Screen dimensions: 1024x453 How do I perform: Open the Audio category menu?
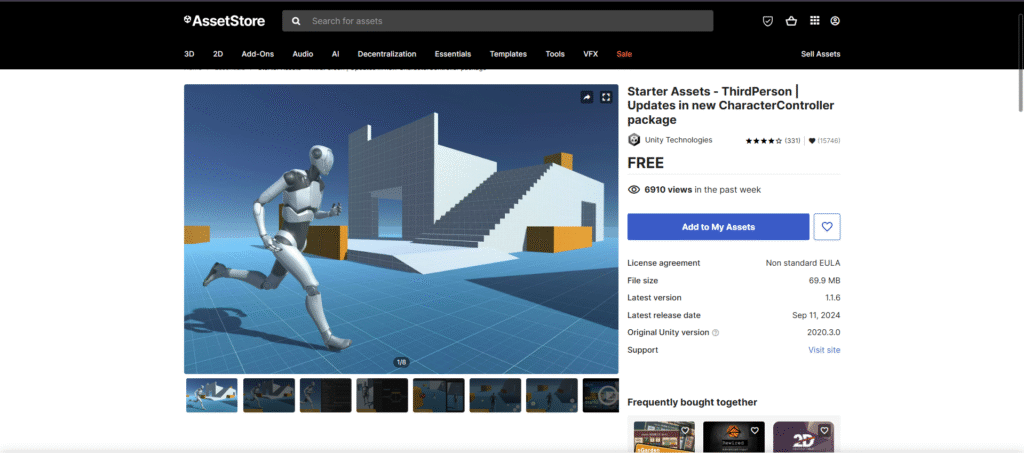click(302, 54)
